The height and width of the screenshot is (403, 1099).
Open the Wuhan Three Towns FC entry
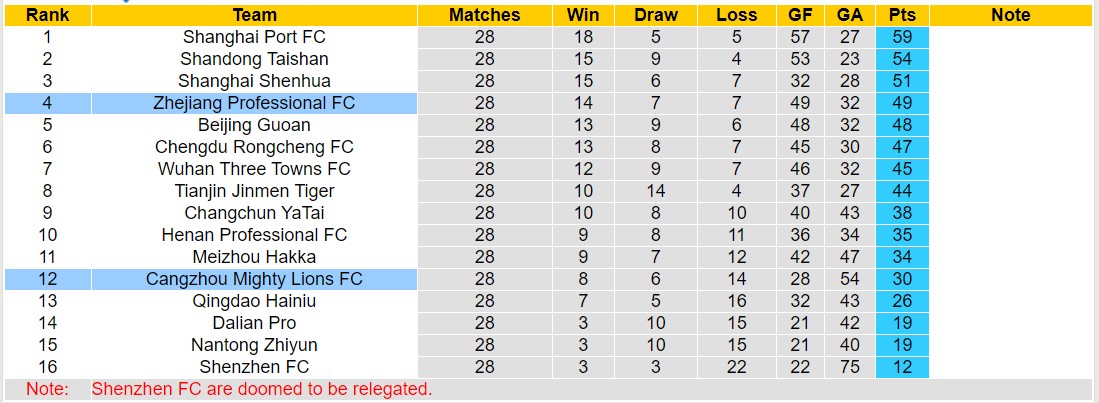point(254,169)
